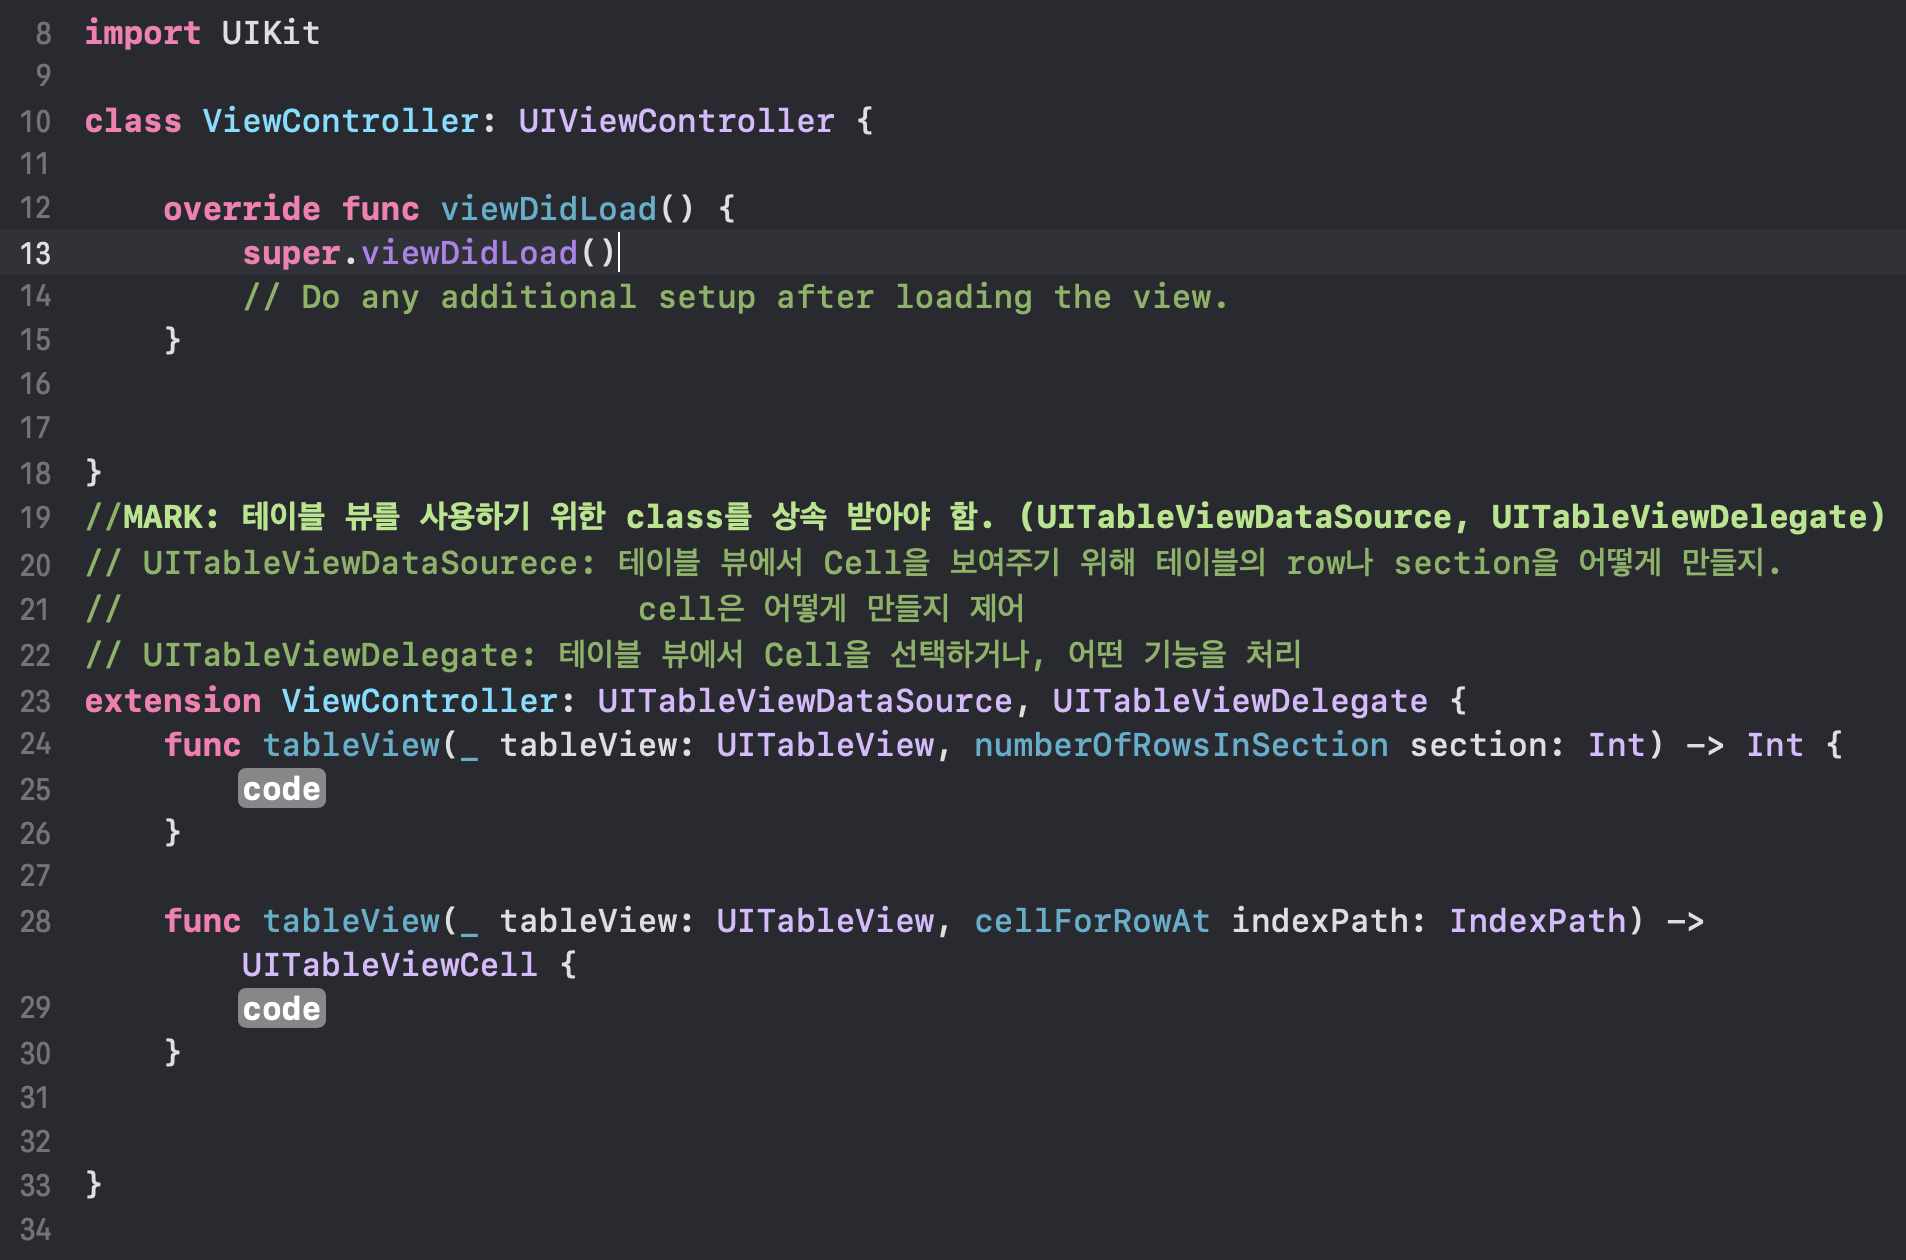Viewport: 1906px width, 1260px height.
Task: Click 'tableView' function name on line 28
Action: point(351,921)
